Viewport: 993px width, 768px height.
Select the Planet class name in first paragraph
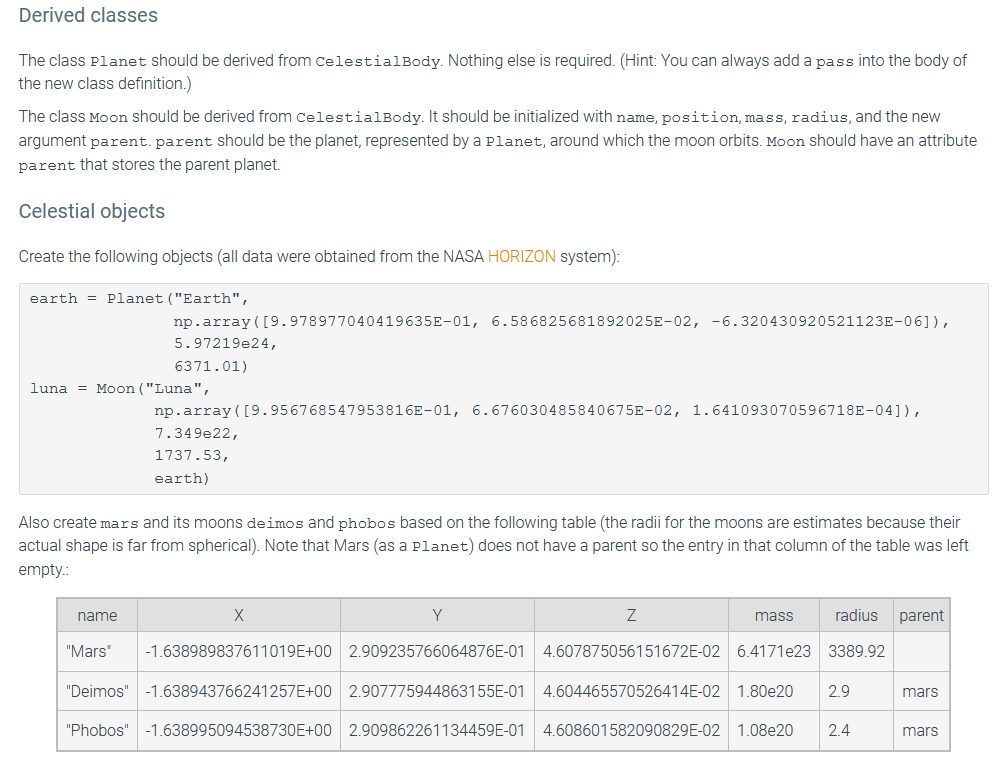pos(118,61)
